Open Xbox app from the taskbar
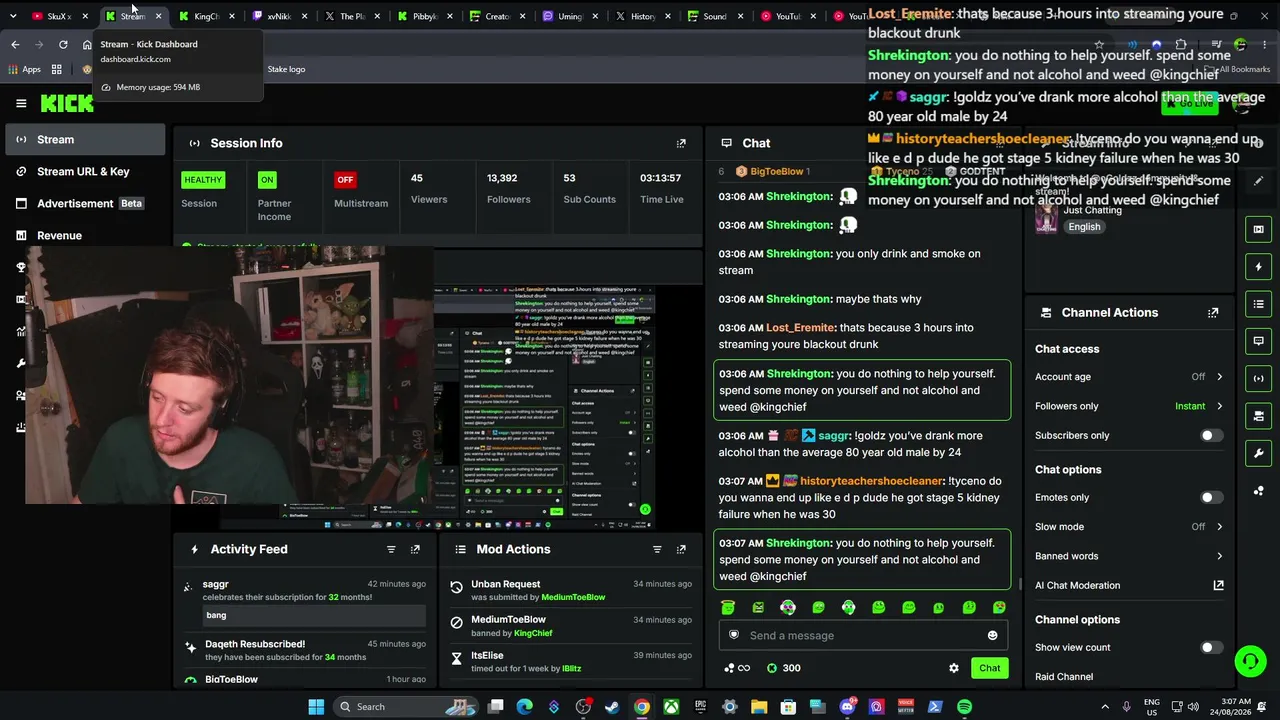Viewport: 1280px width, 720px height. 671,707
